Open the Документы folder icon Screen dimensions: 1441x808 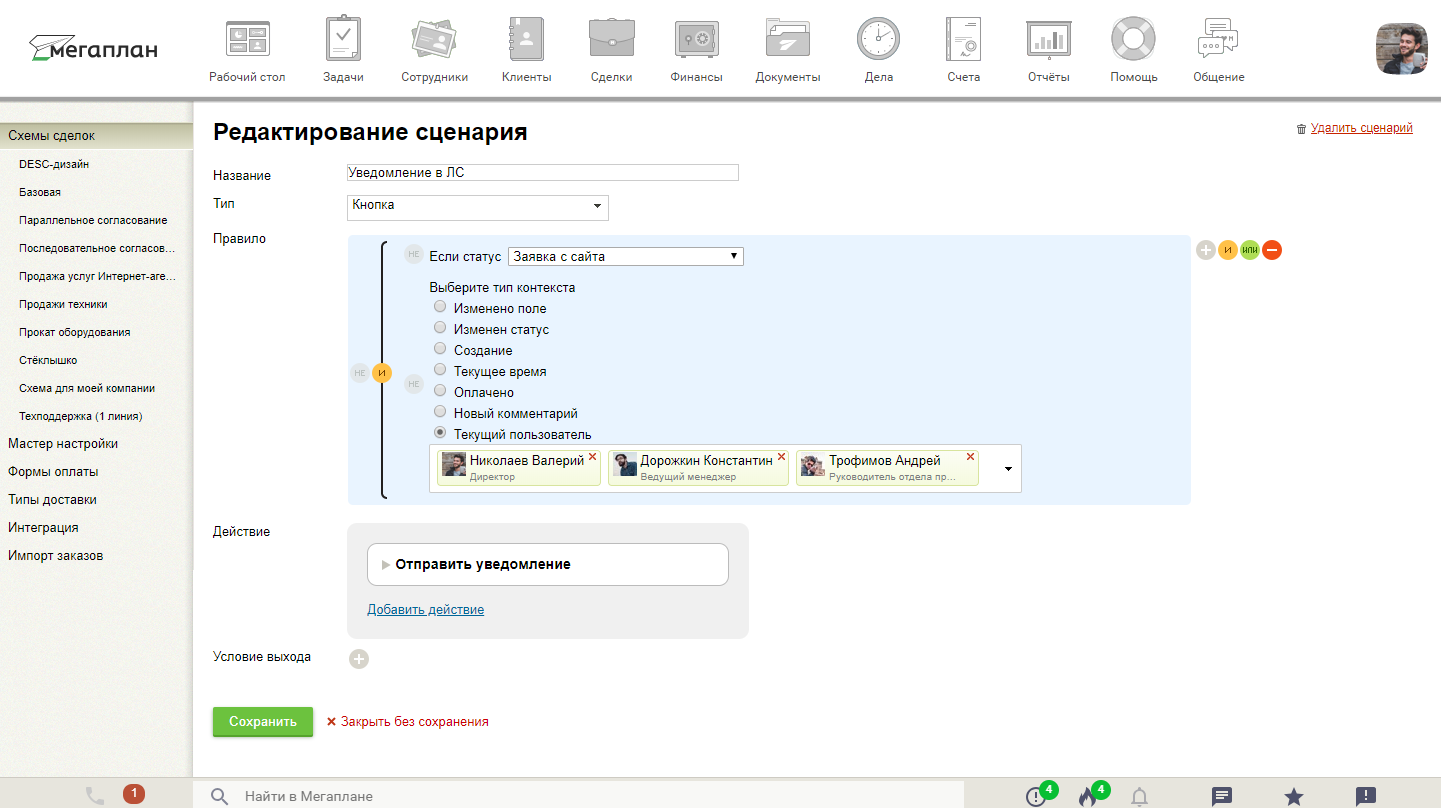[788, 40]
